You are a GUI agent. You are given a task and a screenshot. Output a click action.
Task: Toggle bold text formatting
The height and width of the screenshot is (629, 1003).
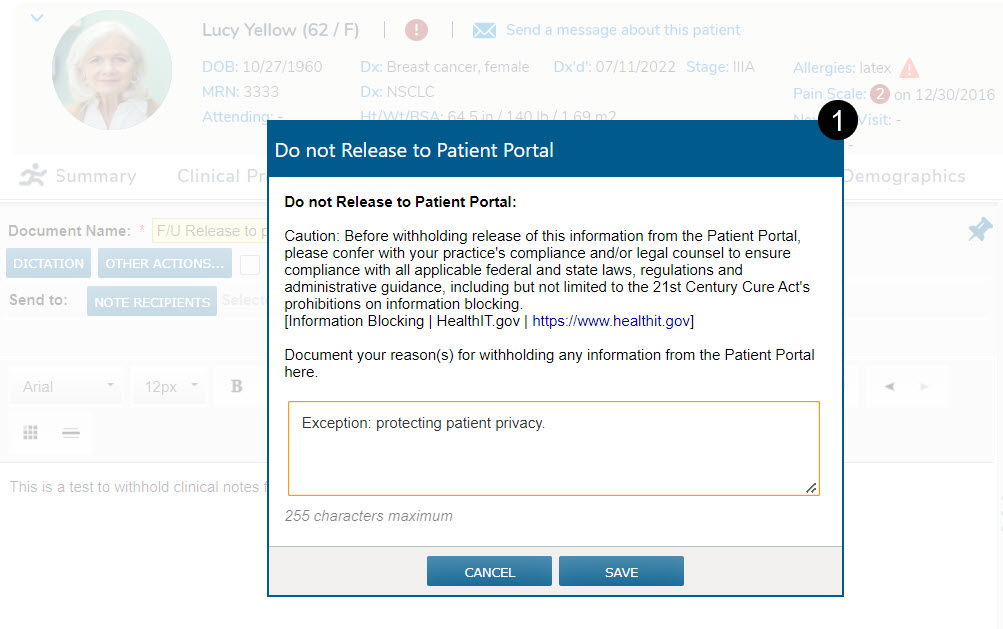[237, 386]
